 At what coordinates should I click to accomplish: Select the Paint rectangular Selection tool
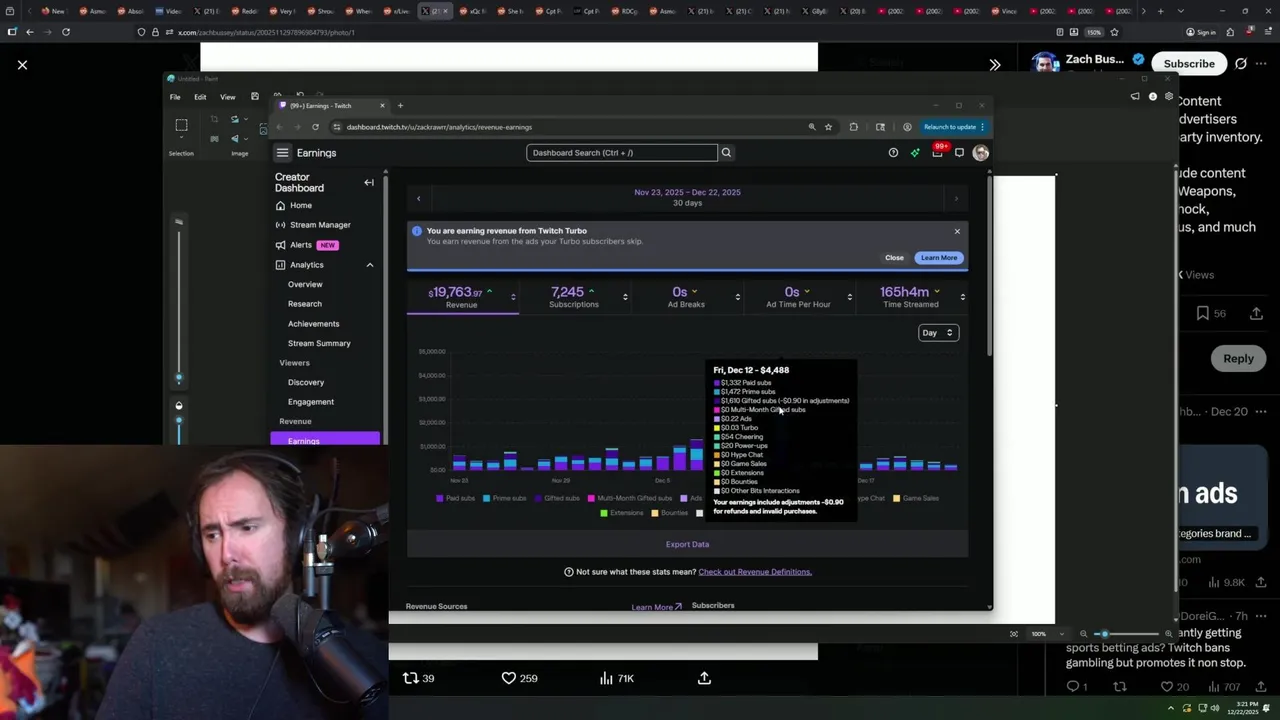tap(181, 125)
